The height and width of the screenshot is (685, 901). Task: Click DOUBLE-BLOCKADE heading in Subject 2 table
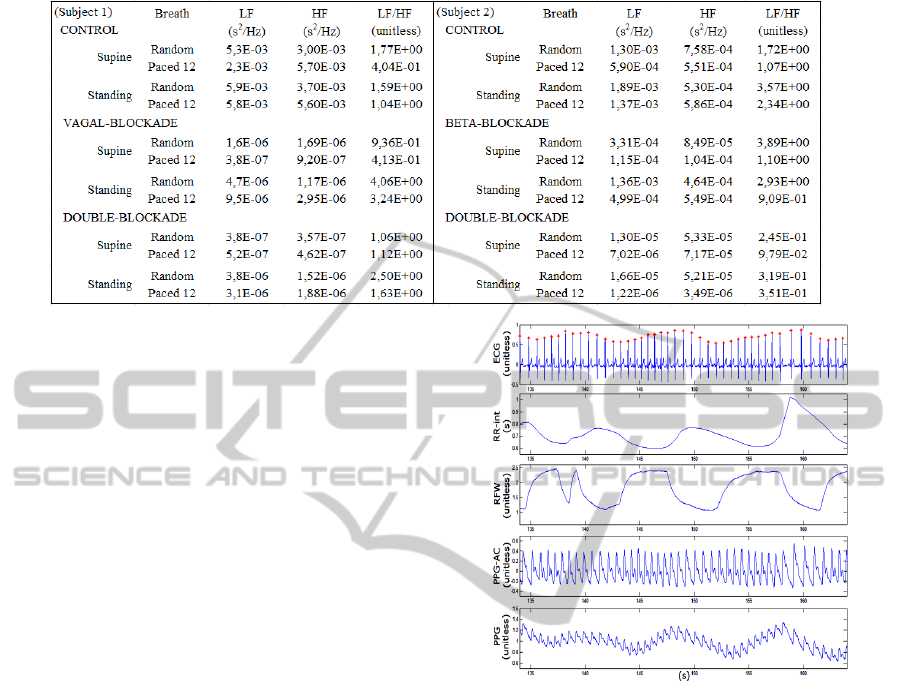pyautogui.click(x=506, y=217)
